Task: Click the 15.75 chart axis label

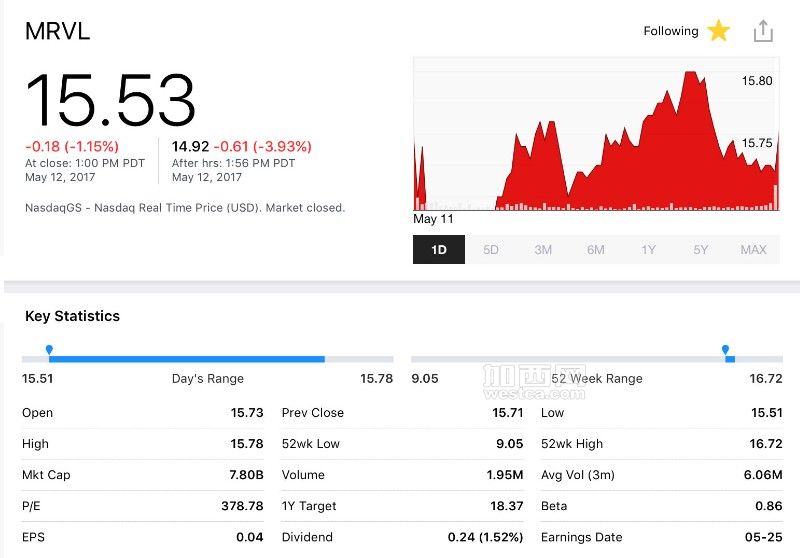Action: coord(757,143)
